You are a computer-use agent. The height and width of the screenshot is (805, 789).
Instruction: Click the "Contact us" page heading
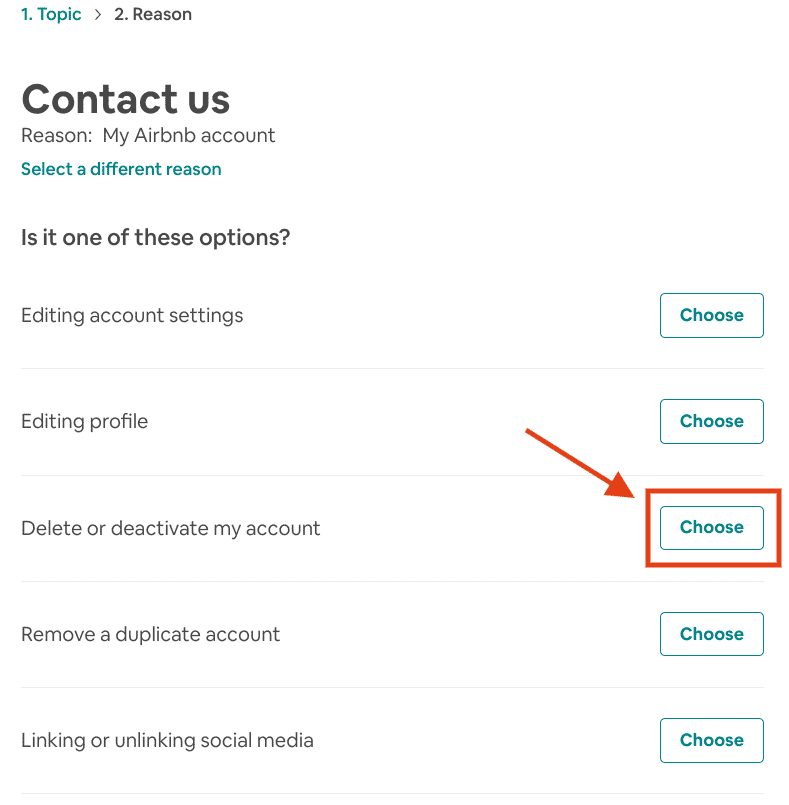point(126,99)
